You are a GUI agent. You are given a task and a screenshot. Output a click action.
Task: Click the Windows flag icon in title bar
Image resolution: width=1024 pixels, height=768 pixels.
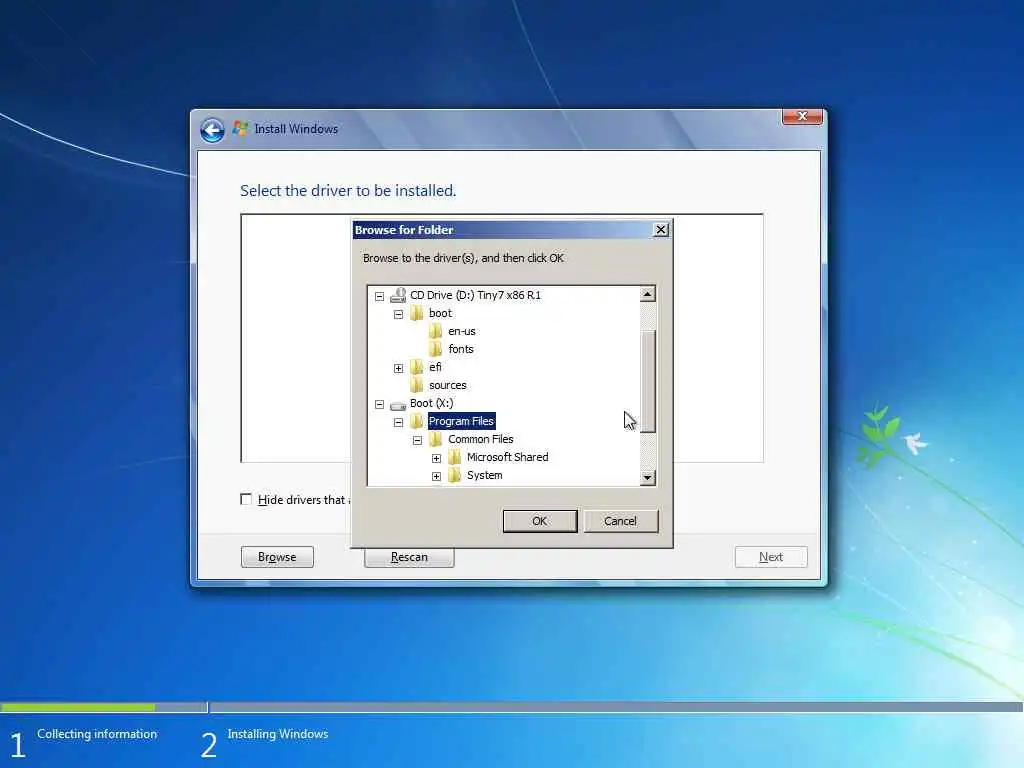click(x=240, y=129)
